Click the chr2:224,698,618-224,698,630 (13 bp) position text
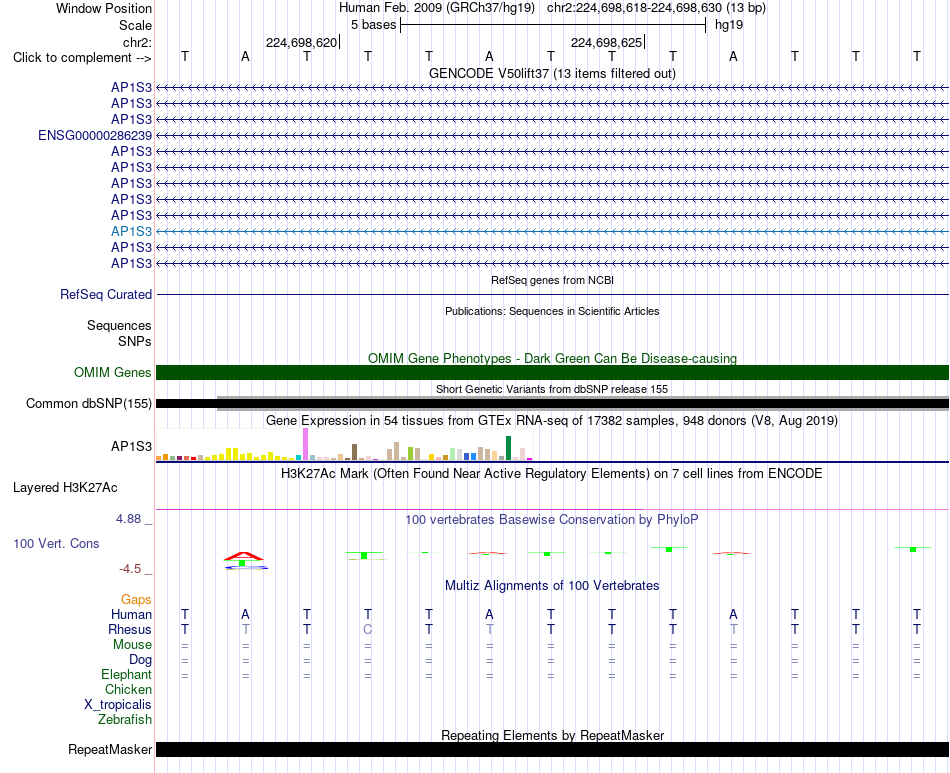 pyautogui.click(x=656, y=8)
